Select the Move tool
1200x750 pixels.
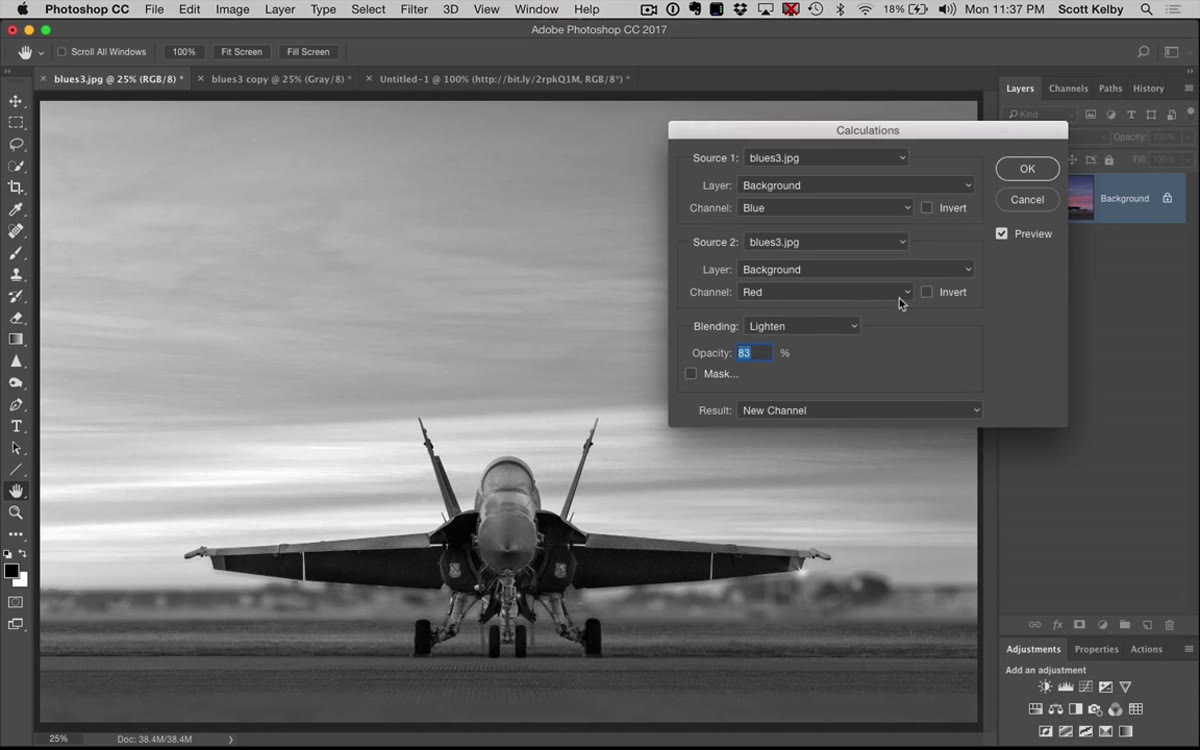[x=16, y=101]
